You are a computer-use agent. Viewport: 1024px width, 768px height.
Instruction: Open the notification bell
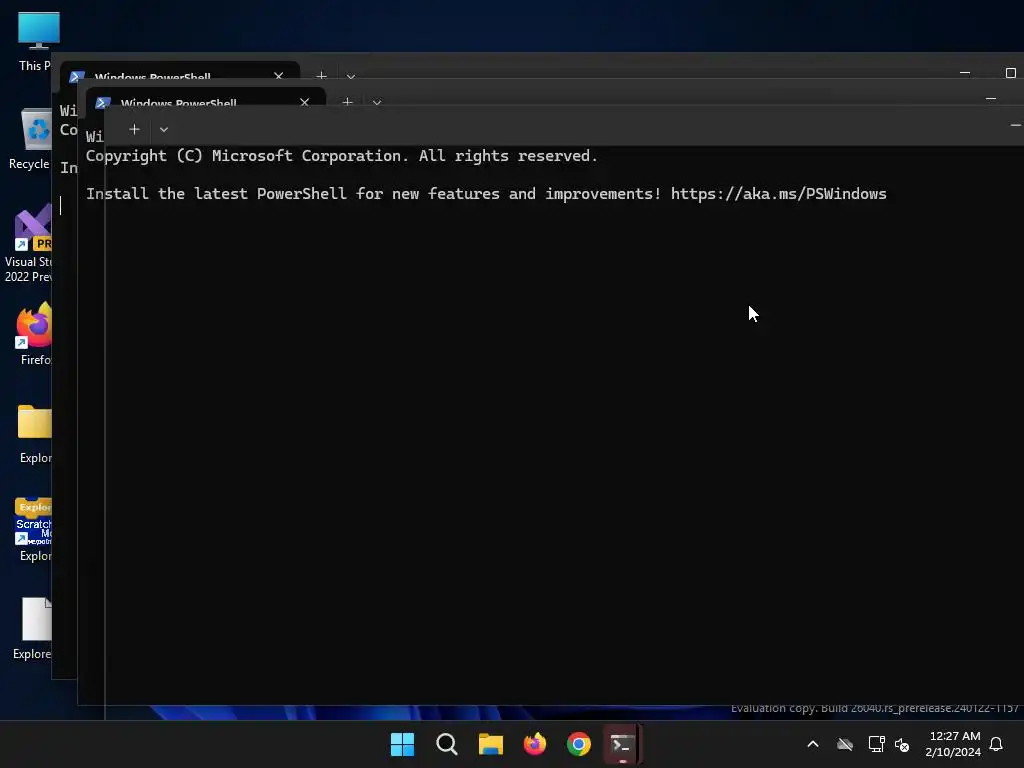[996, 744]
